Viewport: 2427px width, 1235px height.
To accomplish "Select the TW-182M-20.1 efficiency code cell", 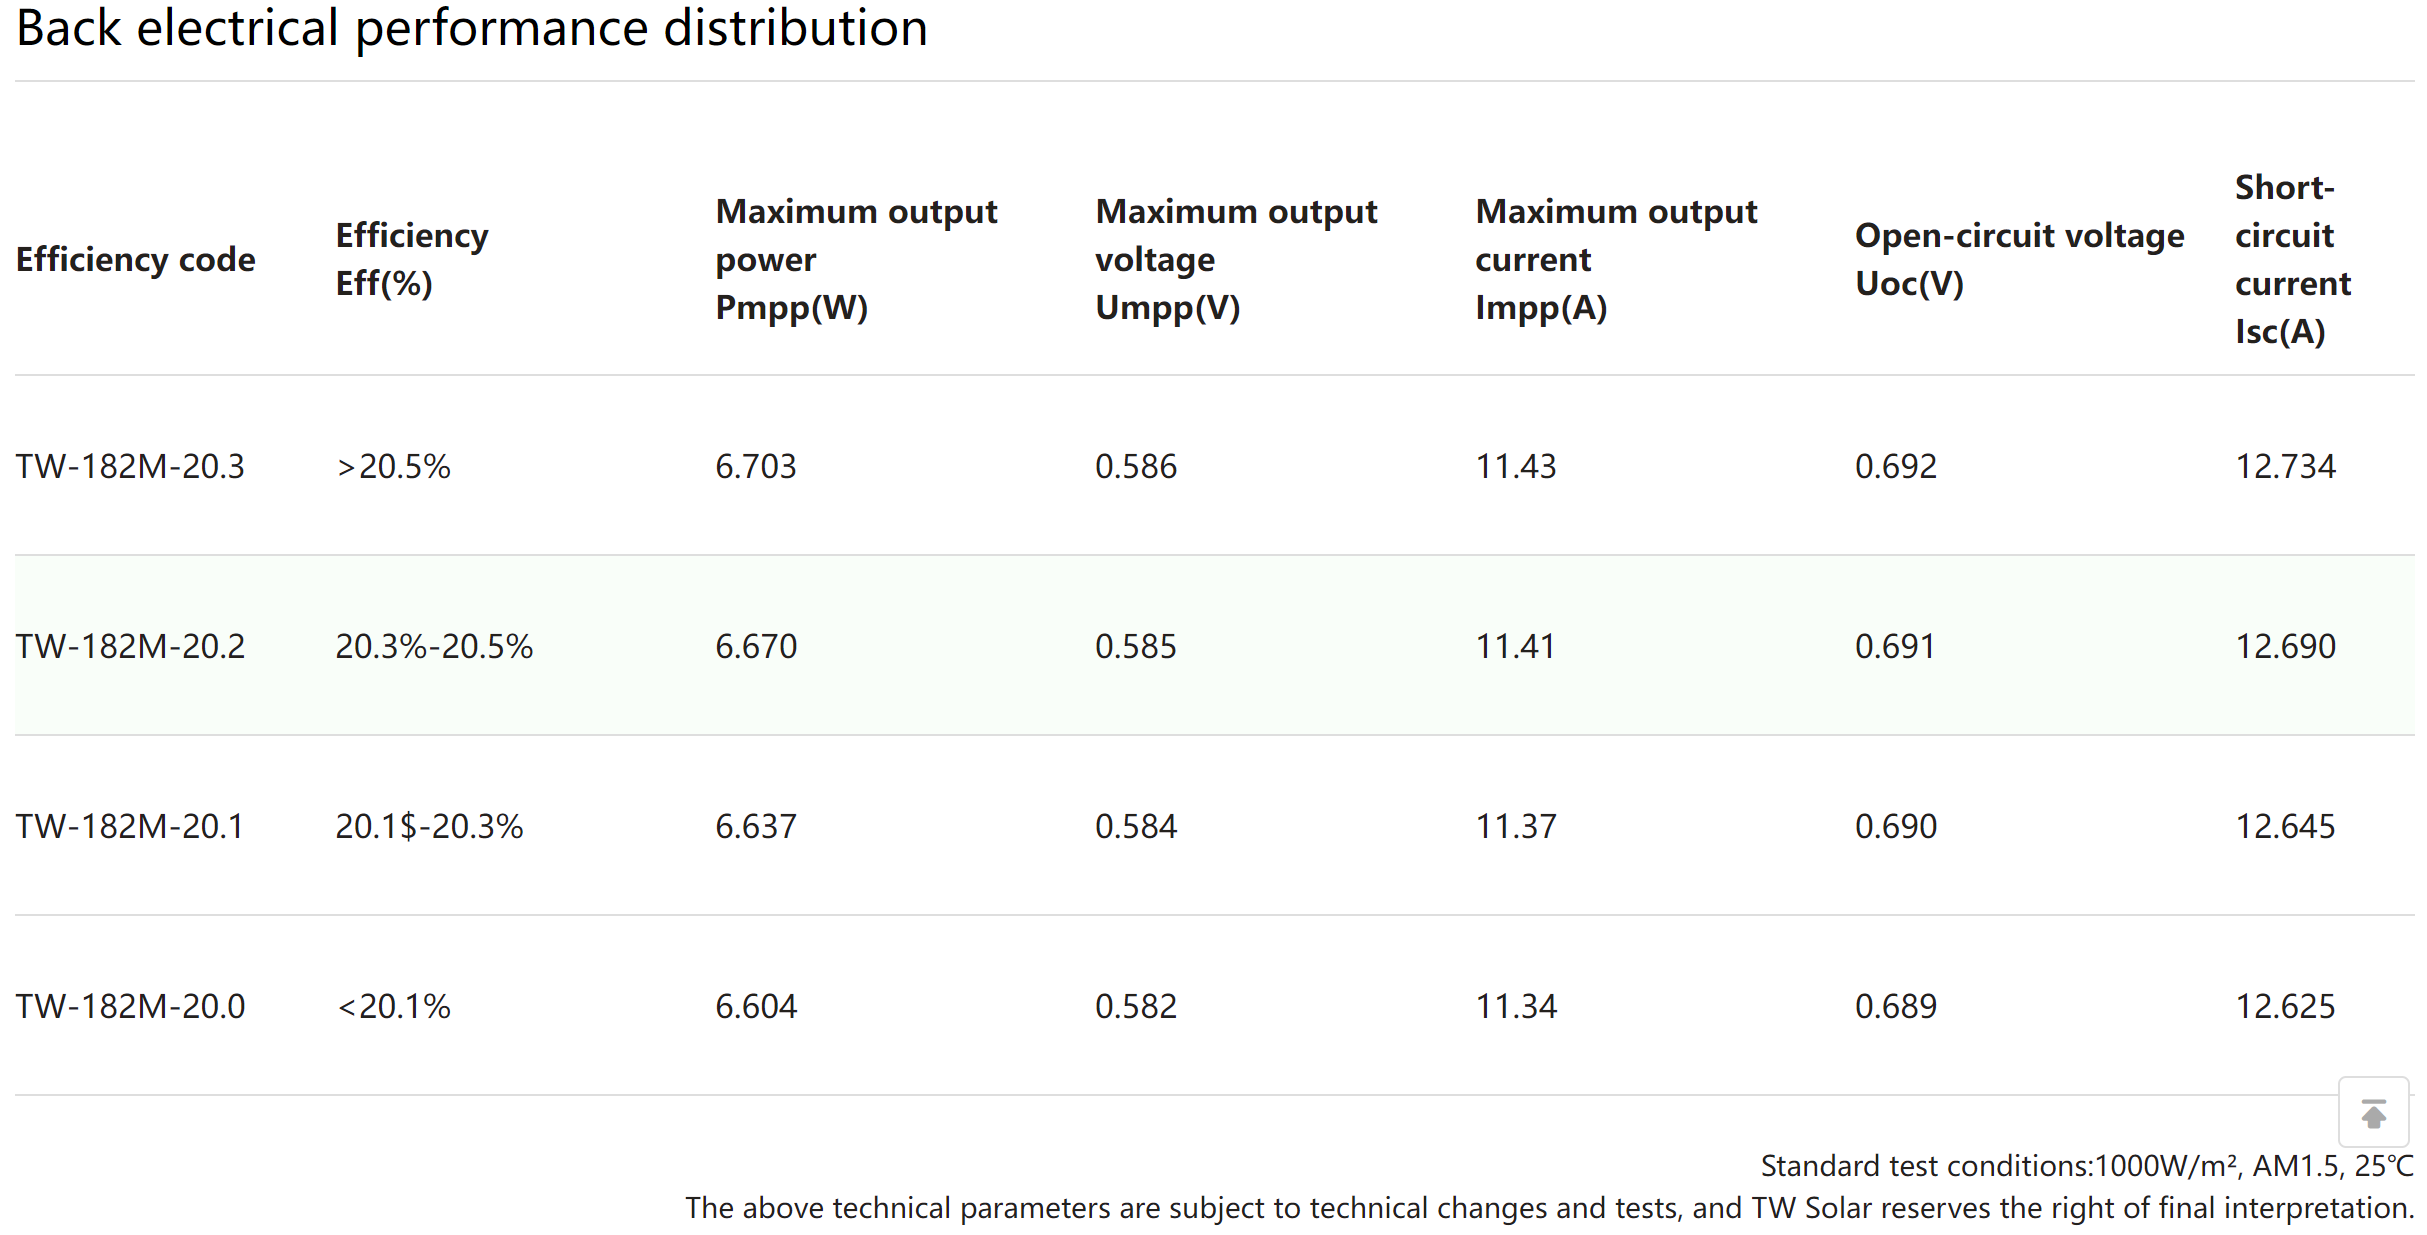I will tap(130, 827).
